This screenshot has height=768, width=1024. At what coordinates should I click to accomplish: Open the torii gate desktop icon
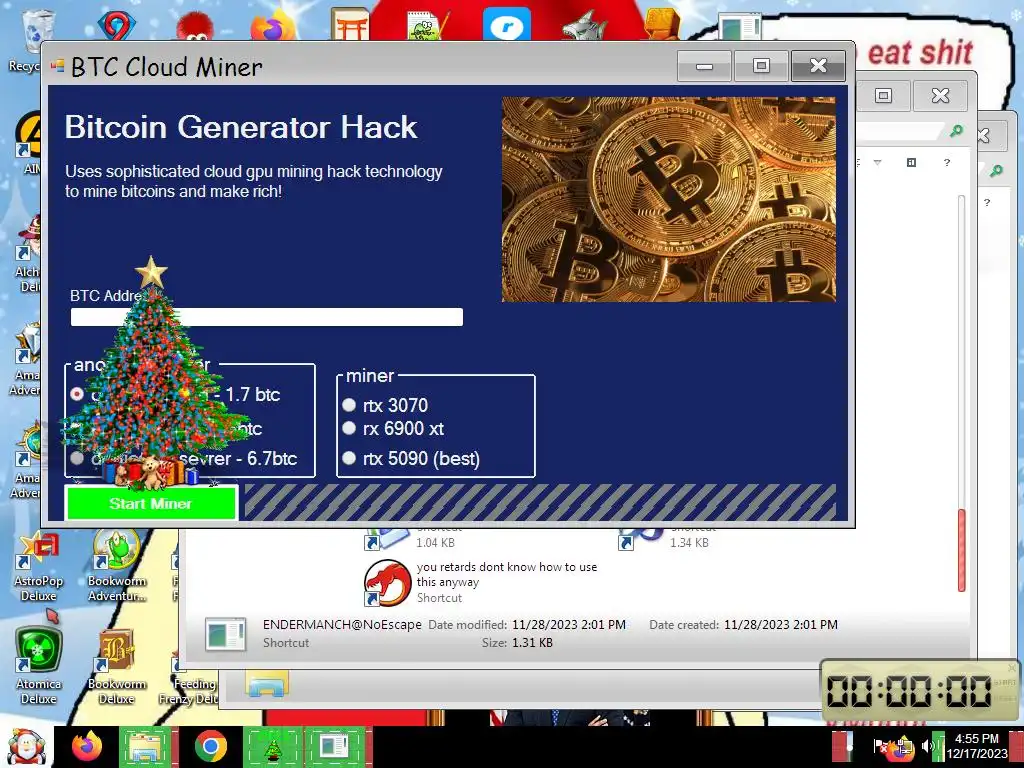(350, 25)
